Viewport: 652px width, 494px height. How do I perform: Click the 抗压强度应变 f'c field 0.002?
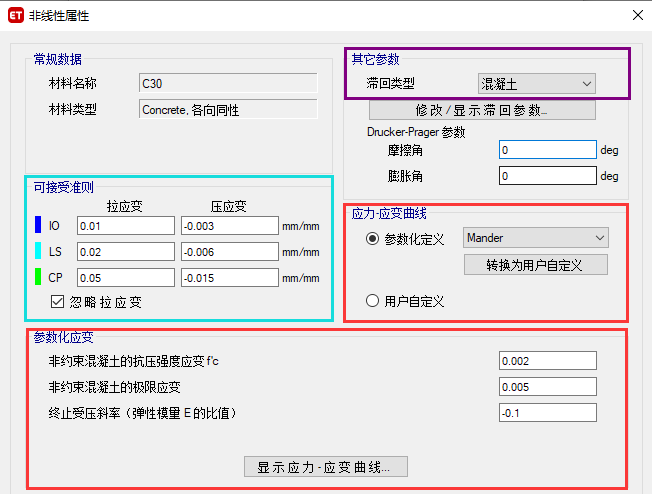coord(548,361)
